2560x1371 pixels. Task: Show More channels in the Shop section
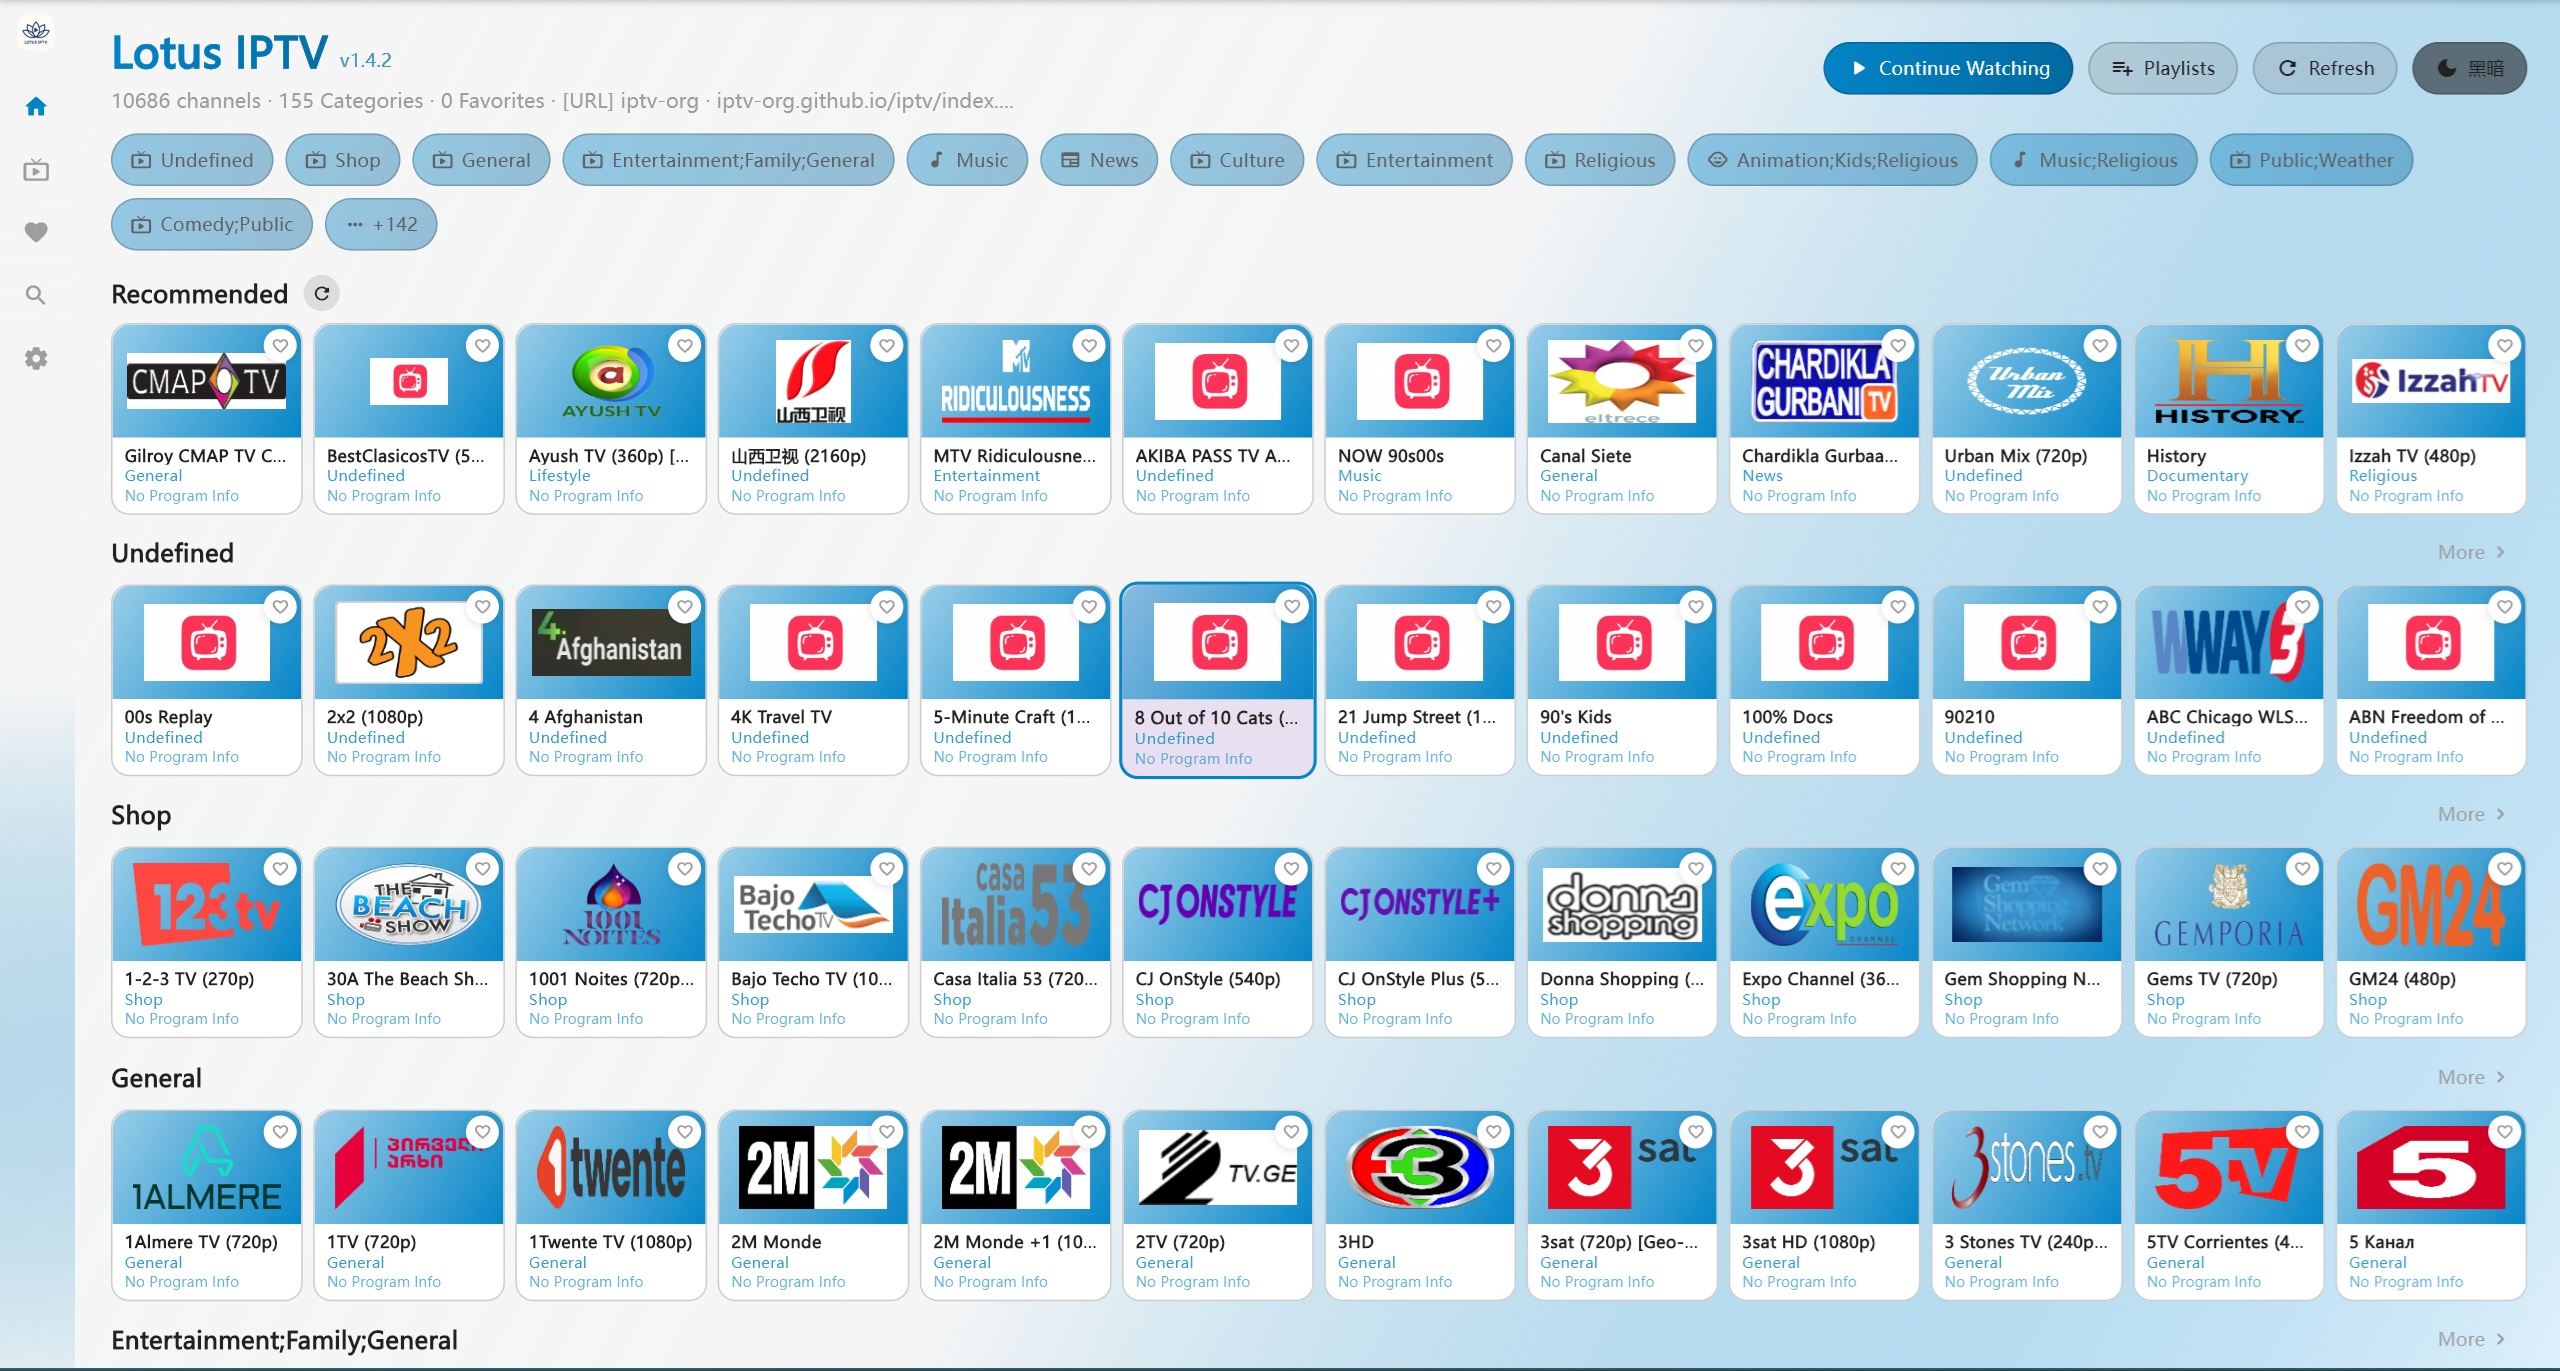(2470, 814)
